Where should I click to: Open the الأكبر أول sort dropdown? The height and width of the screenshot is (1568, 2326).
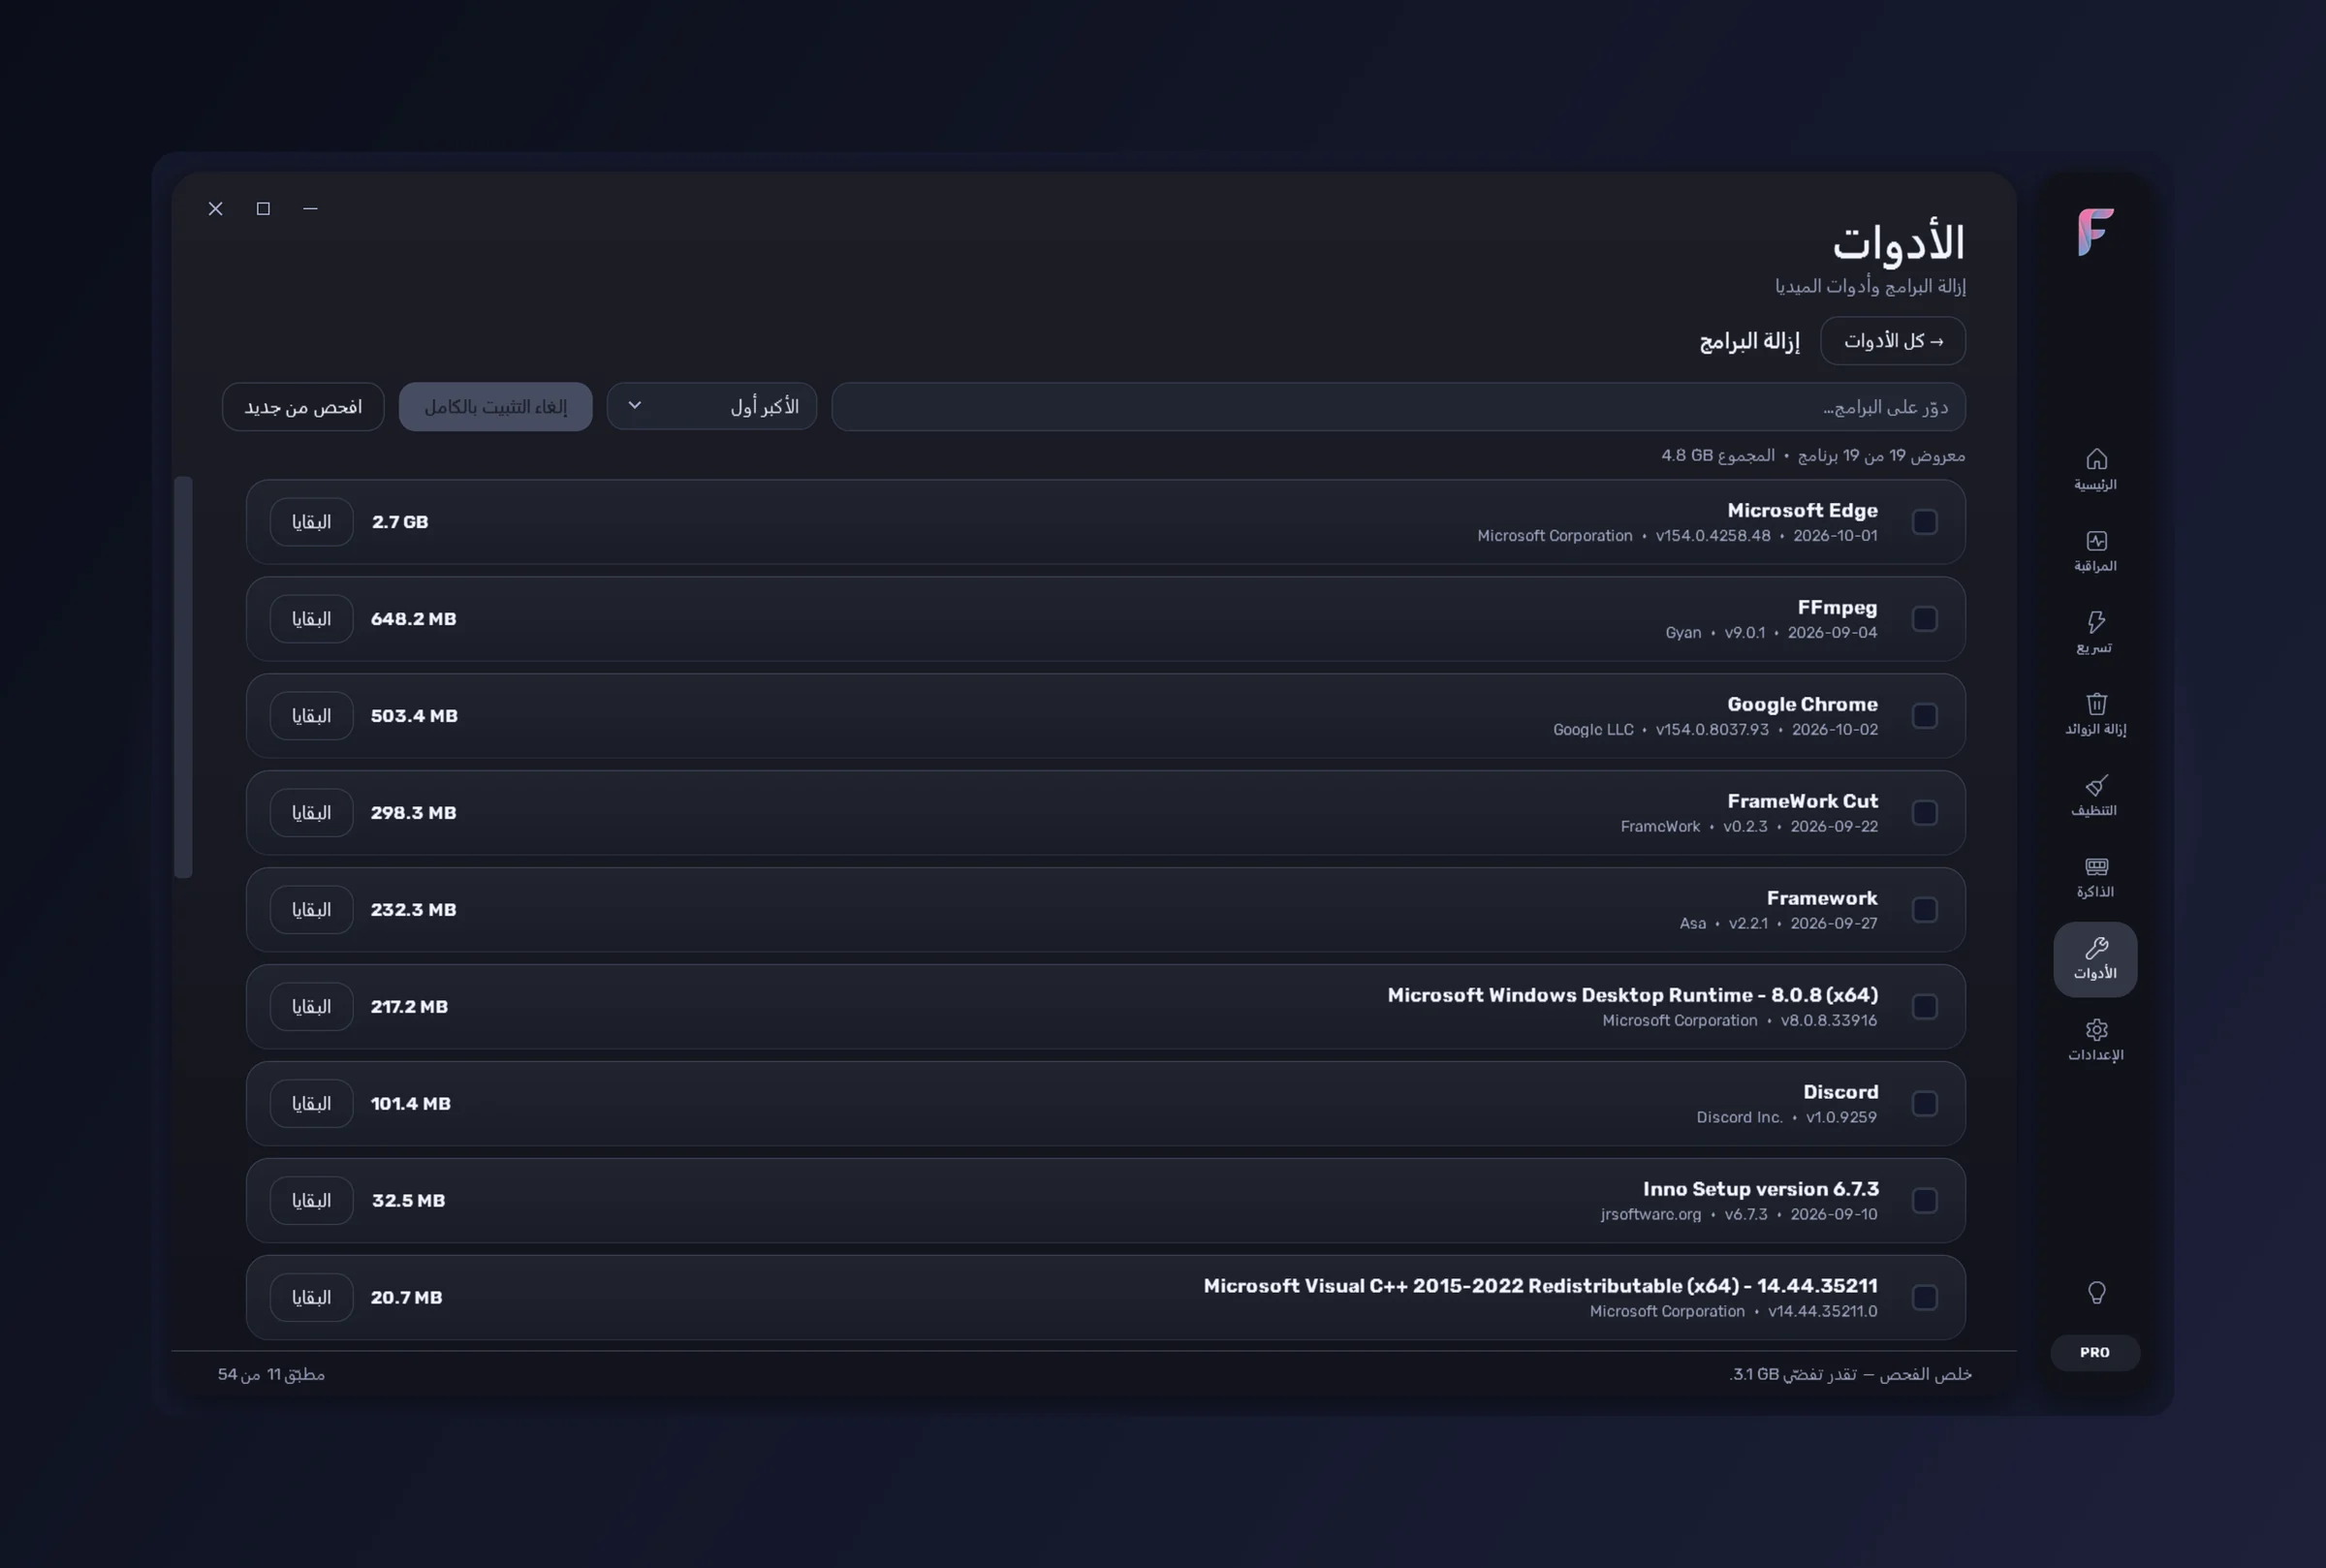tap(712, 407)
